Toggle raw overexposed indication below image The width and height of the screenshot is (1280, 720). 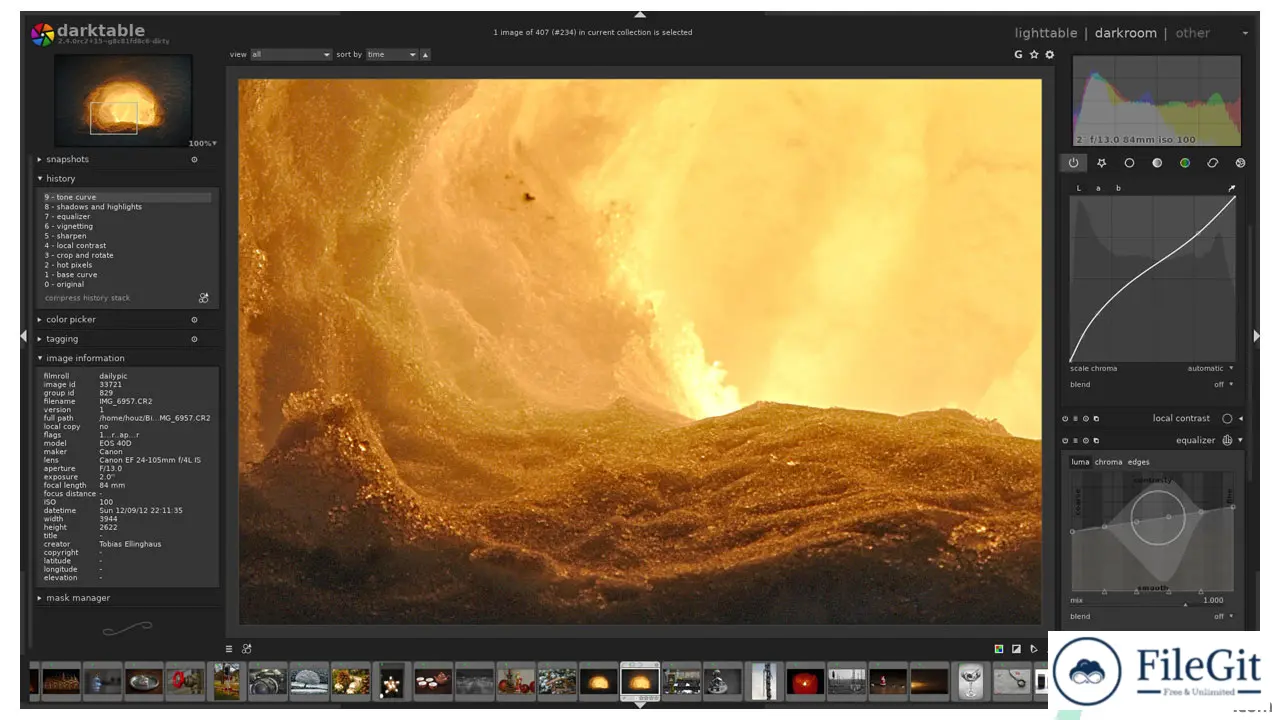click(999, 649)
